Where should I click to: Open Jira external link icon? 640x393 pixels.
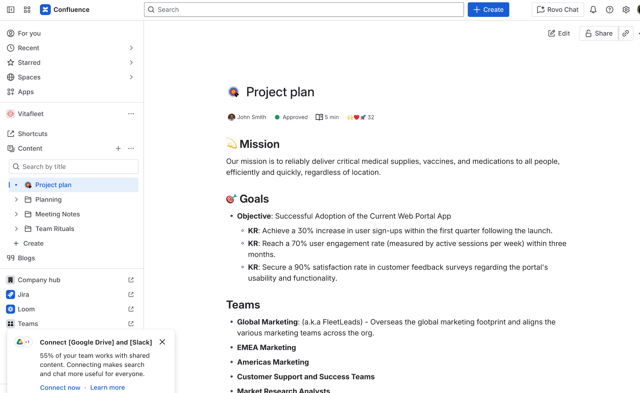(x=131, y=295)
